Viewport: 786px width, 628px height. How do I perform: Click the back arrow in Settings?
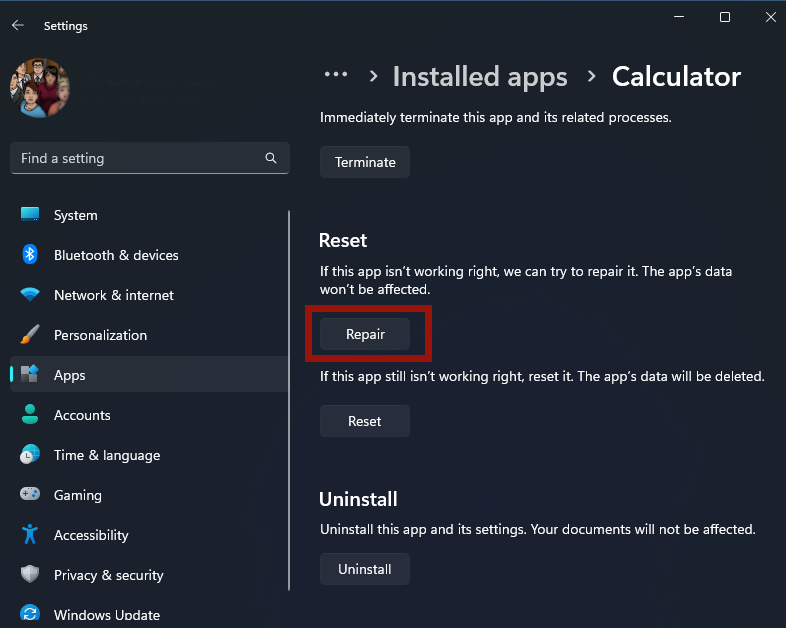(18, 25)
